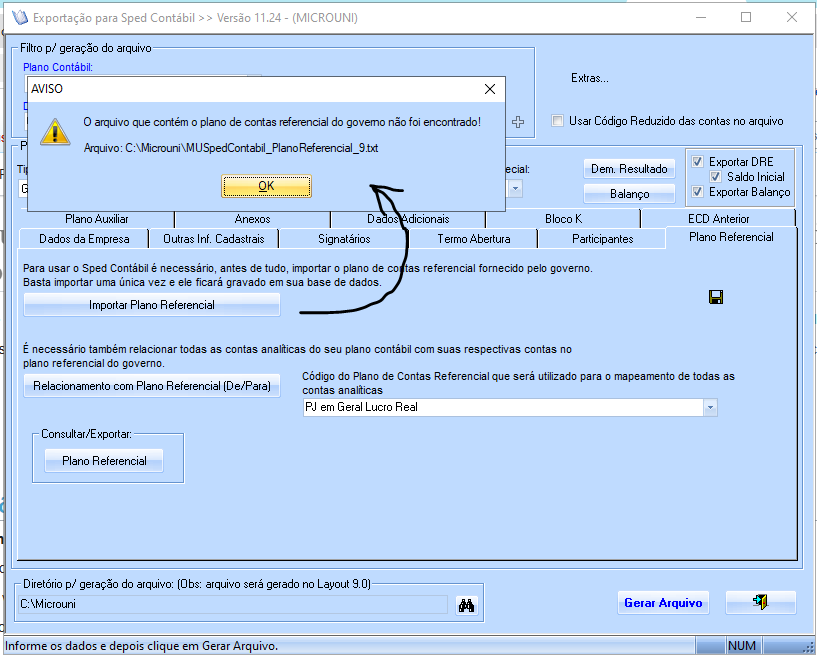Click the Dem. Resultado button
Viewport: 817px width, 657px height.
pyautogui.click(x=629, y=169)
